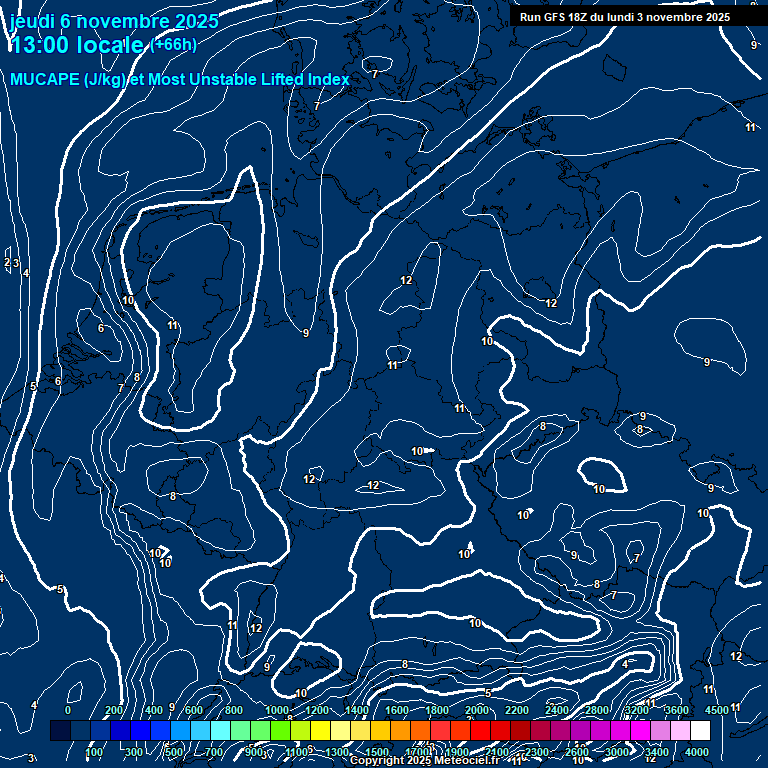The height and width of the screenshot is (768, 768).
Task: Click the '200' legend label
Action: tap(114, 710)
